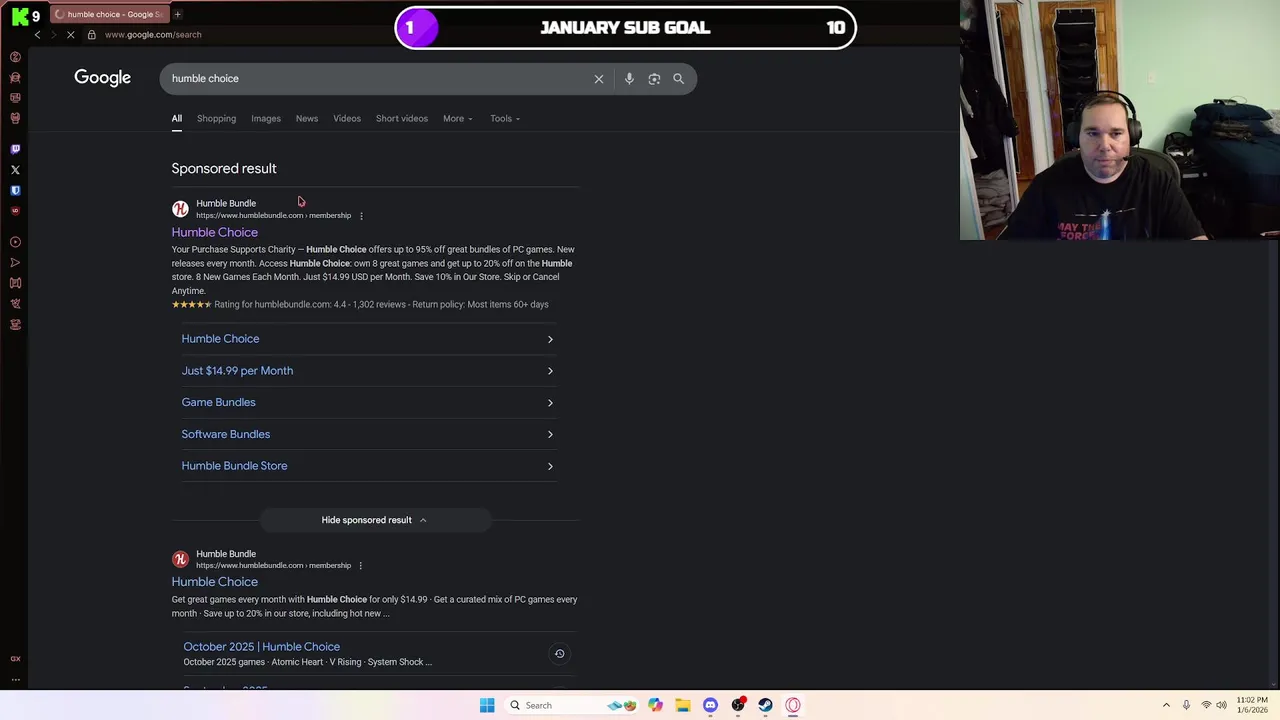Click the January Sub Goal overlay bar
This screenshot has width=1280, height=720.
coord(626,28)
